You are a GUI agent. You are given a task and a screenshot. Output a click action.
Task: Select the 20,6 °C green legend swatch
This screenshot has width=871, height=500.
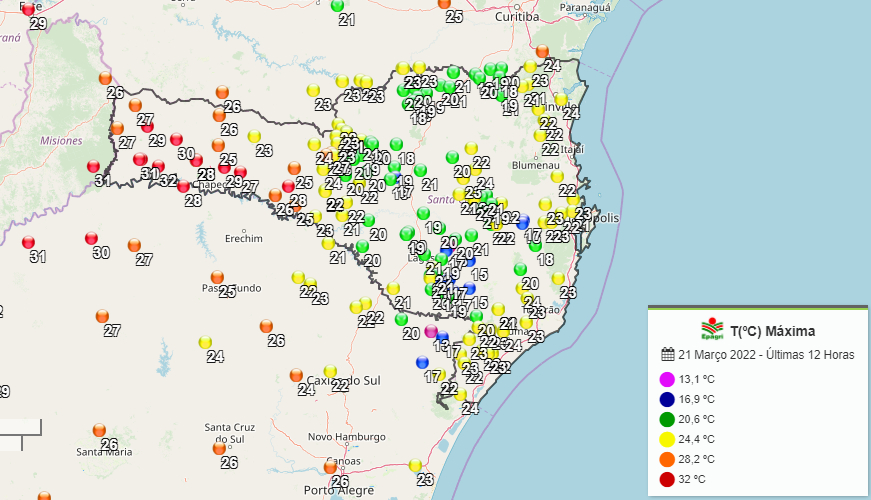(x=667, y=419)
